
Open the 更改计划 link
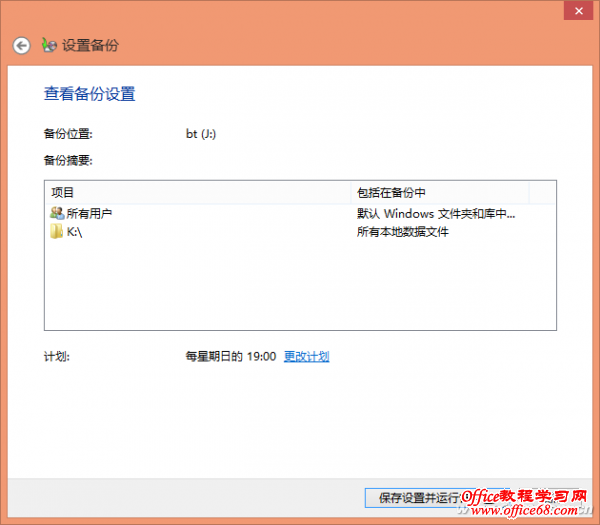(307, 357)
